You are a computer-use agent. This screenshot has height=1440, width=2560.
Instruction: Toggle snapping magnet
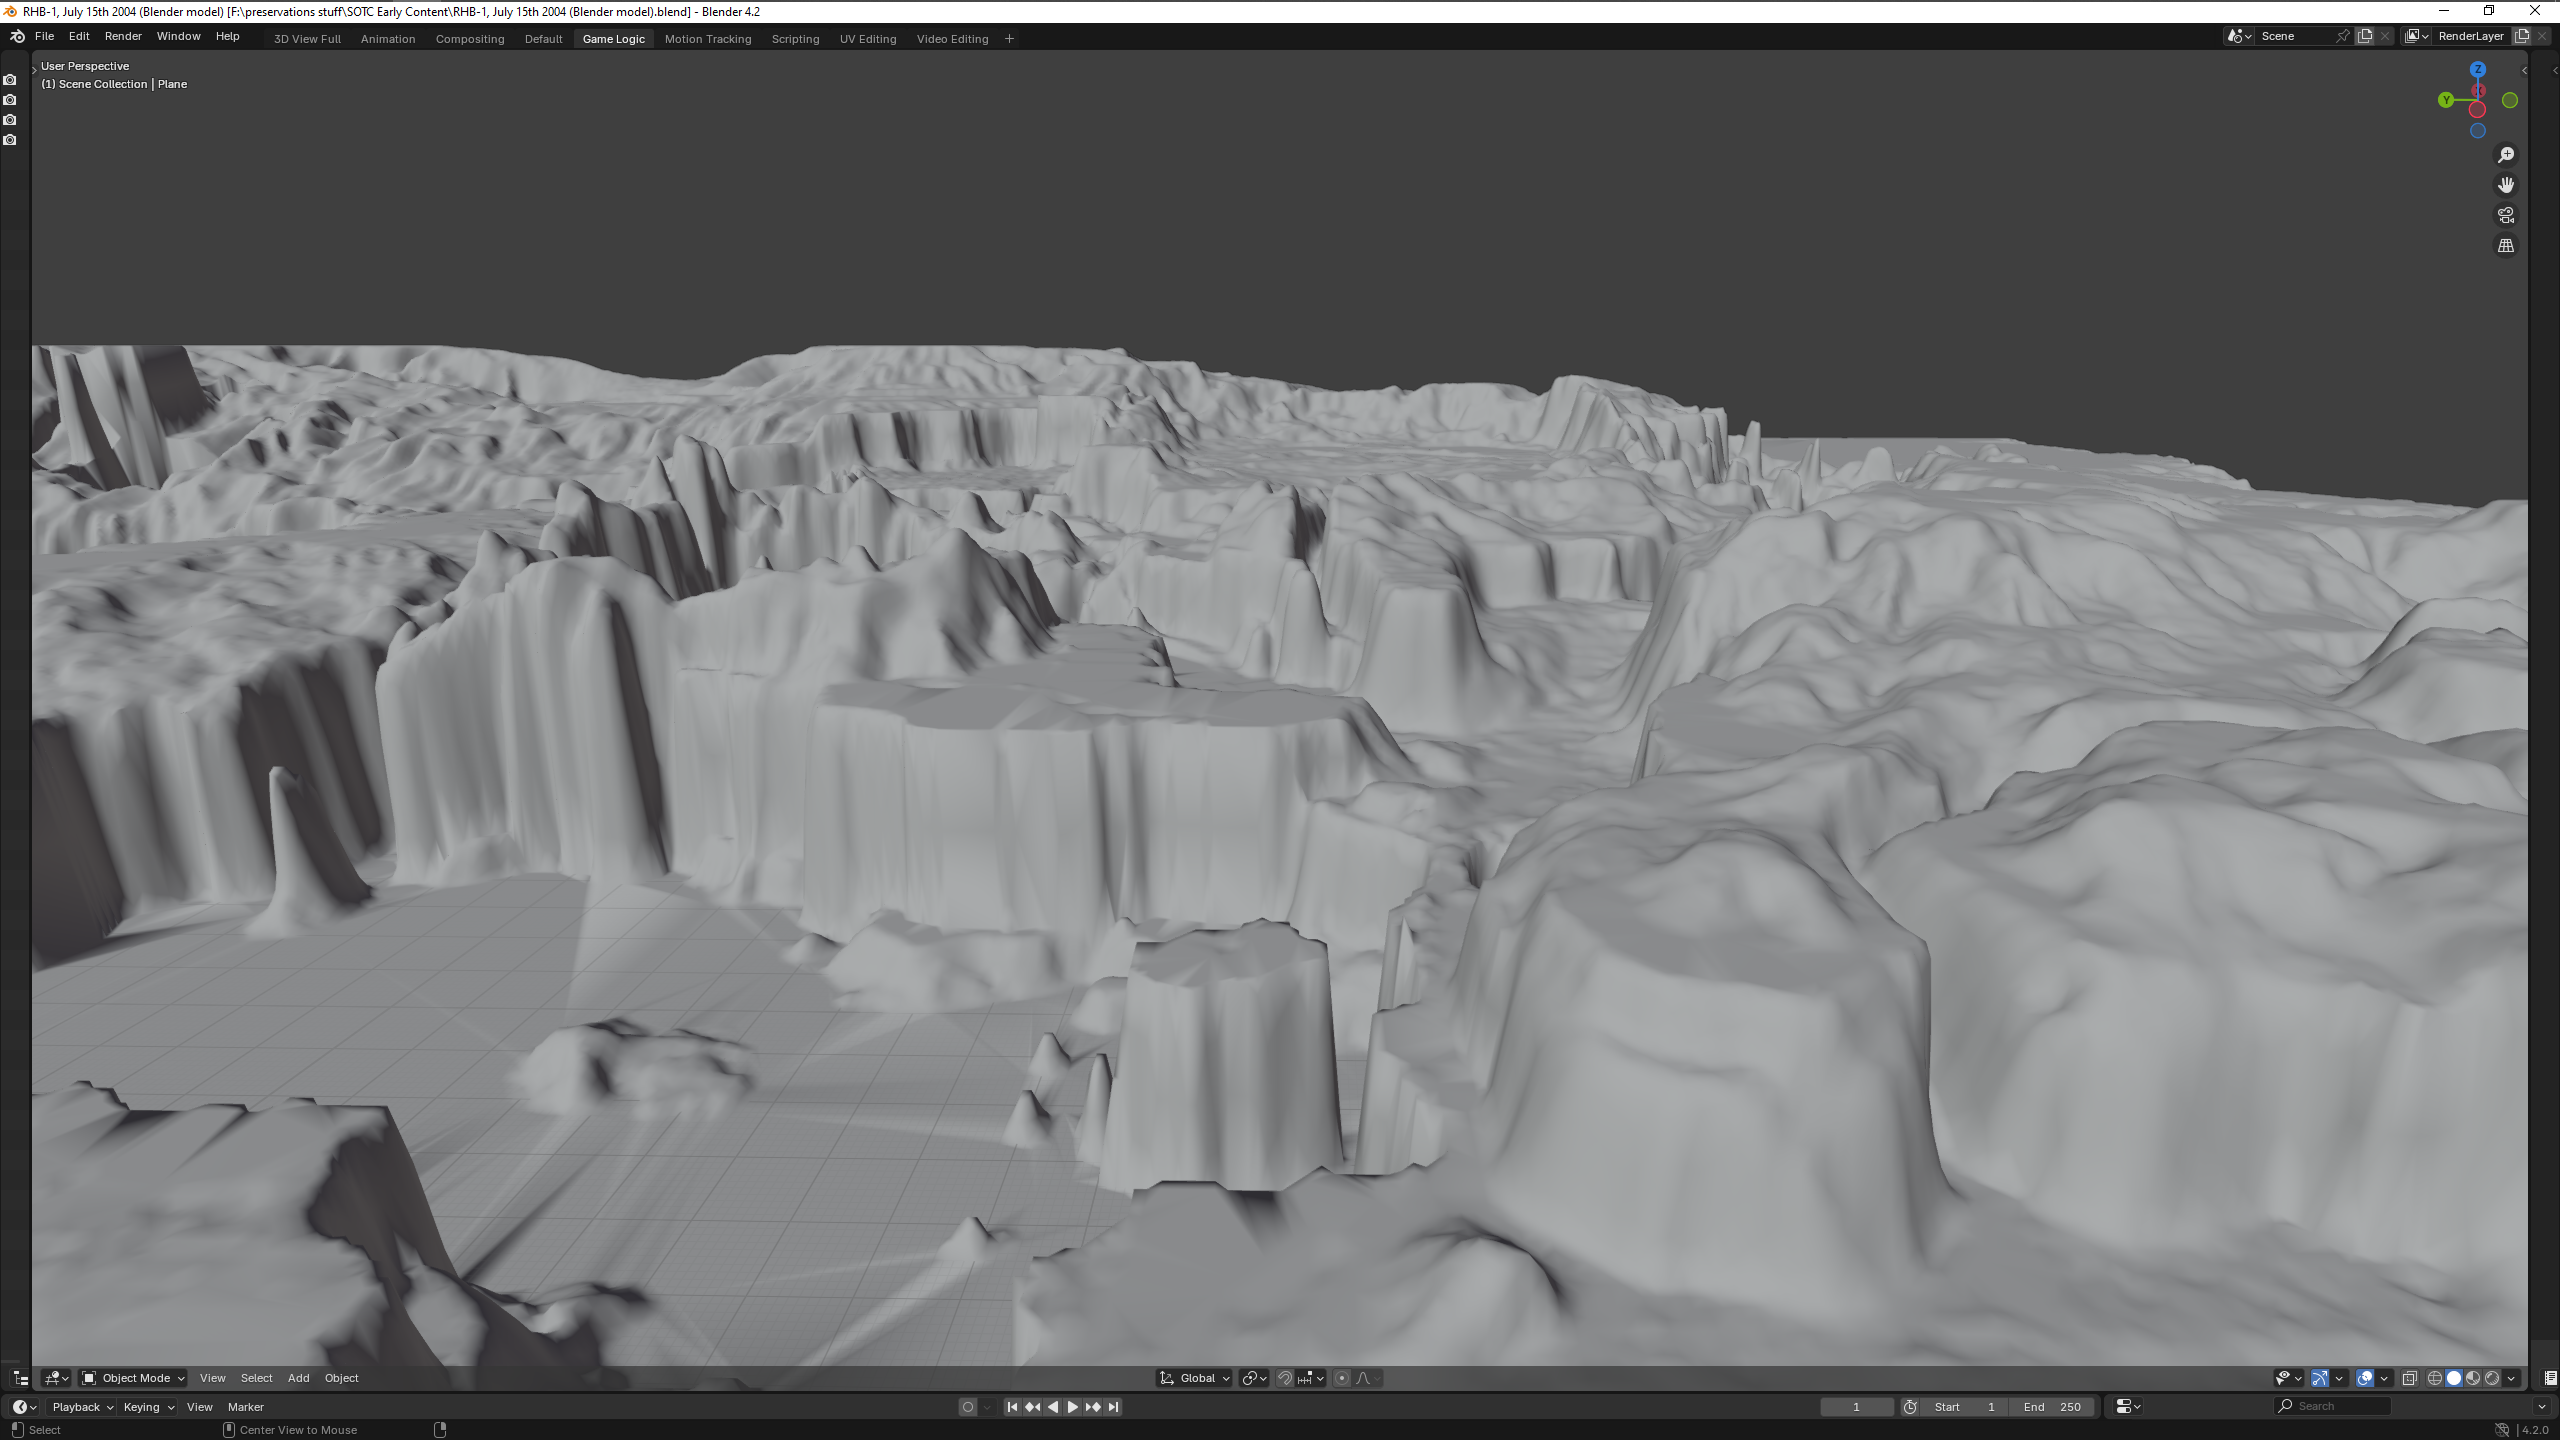click(x=1285, y=1378)
